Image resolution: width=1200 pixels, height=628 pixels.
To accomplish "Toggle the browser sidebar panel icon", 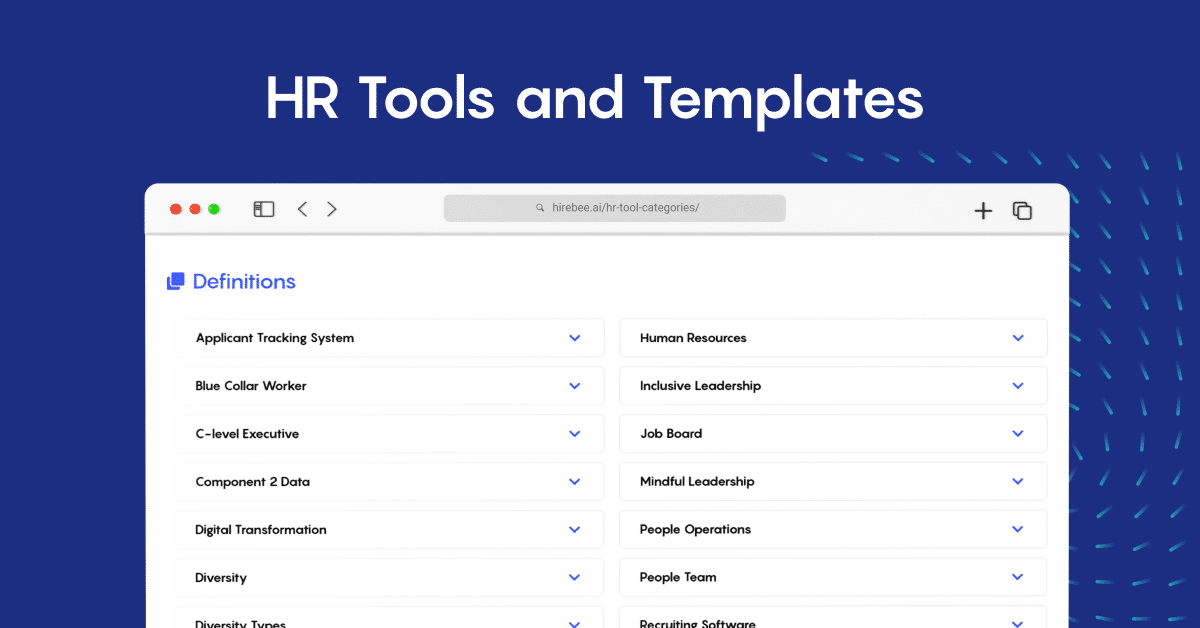I will (x=263, y=208).
